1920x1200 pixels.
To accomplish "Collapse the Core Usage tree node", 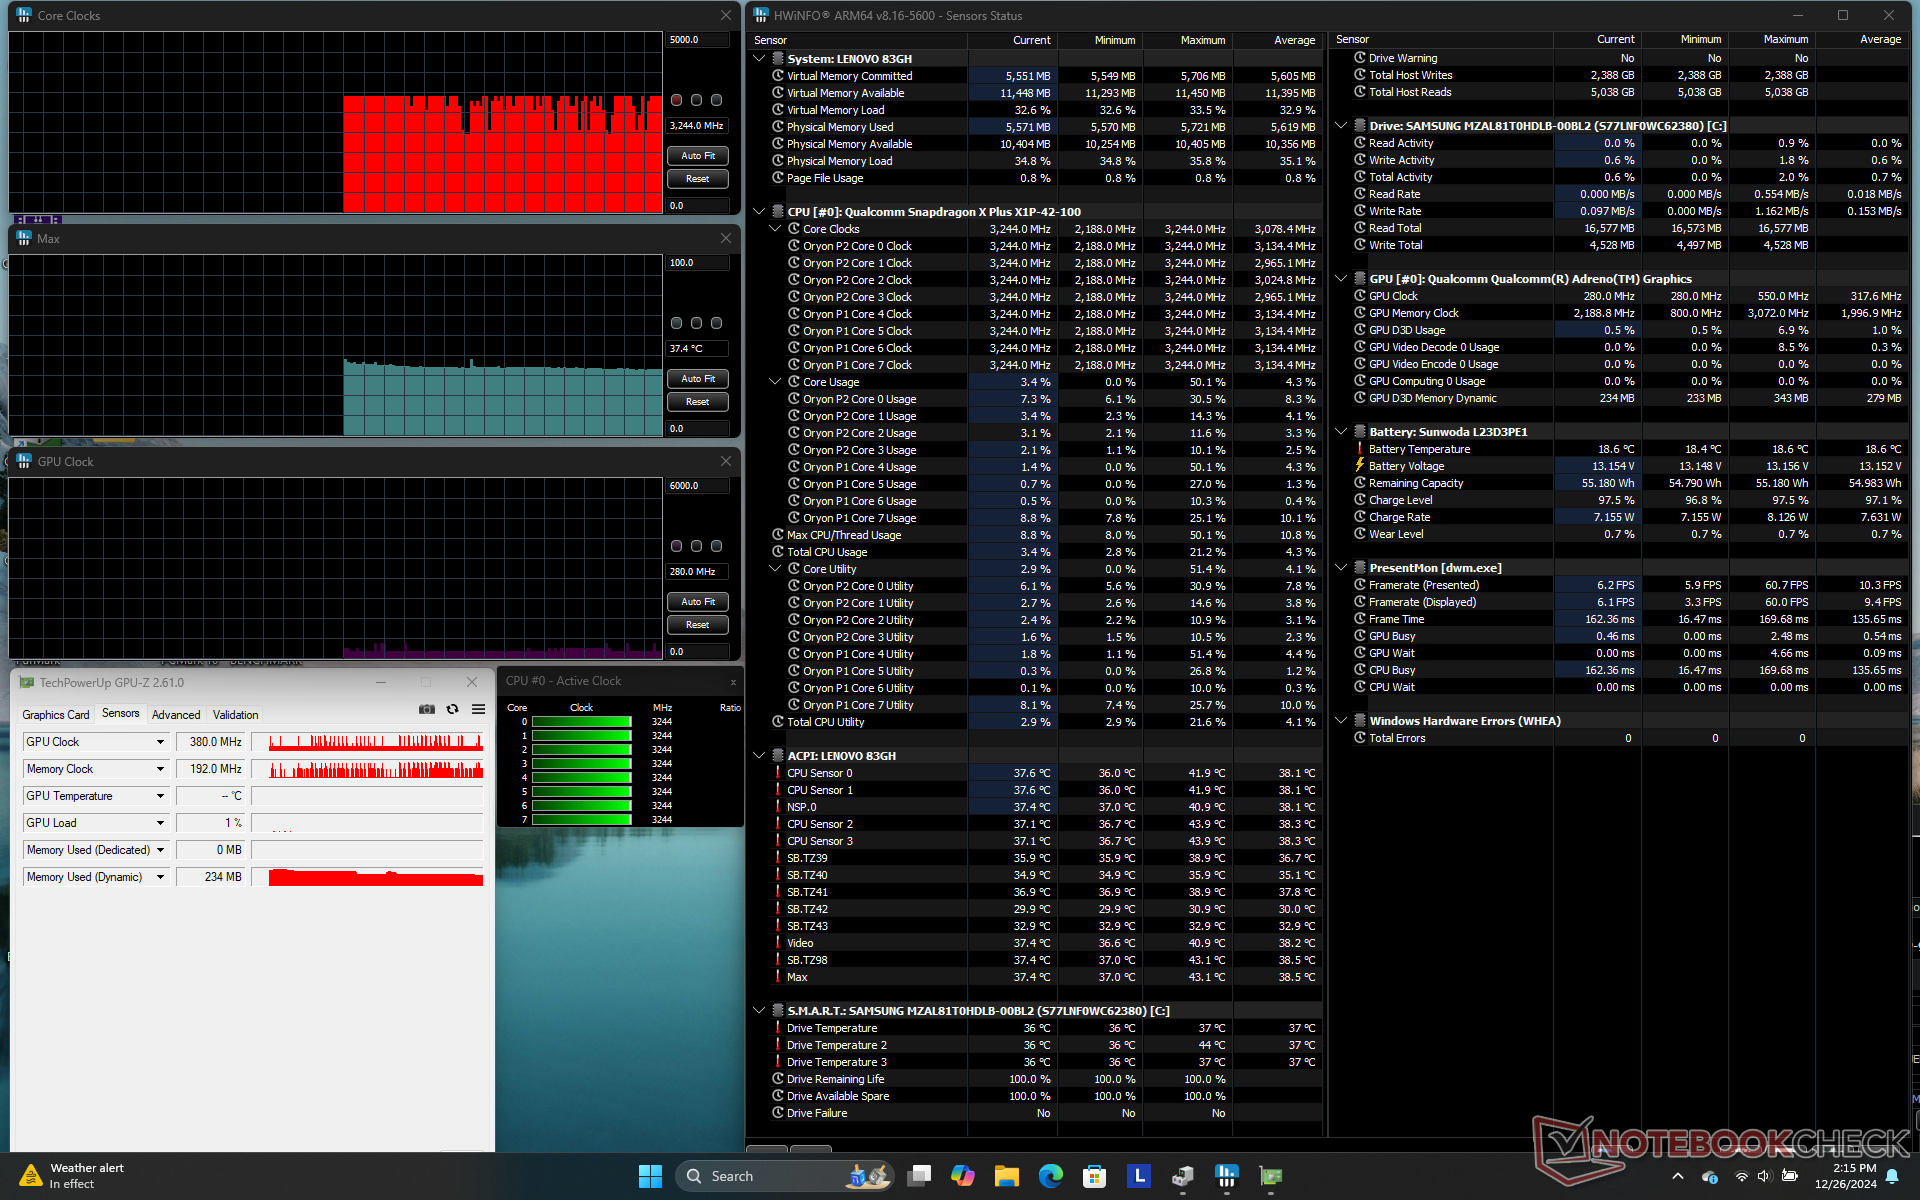I will click(775, 382).
